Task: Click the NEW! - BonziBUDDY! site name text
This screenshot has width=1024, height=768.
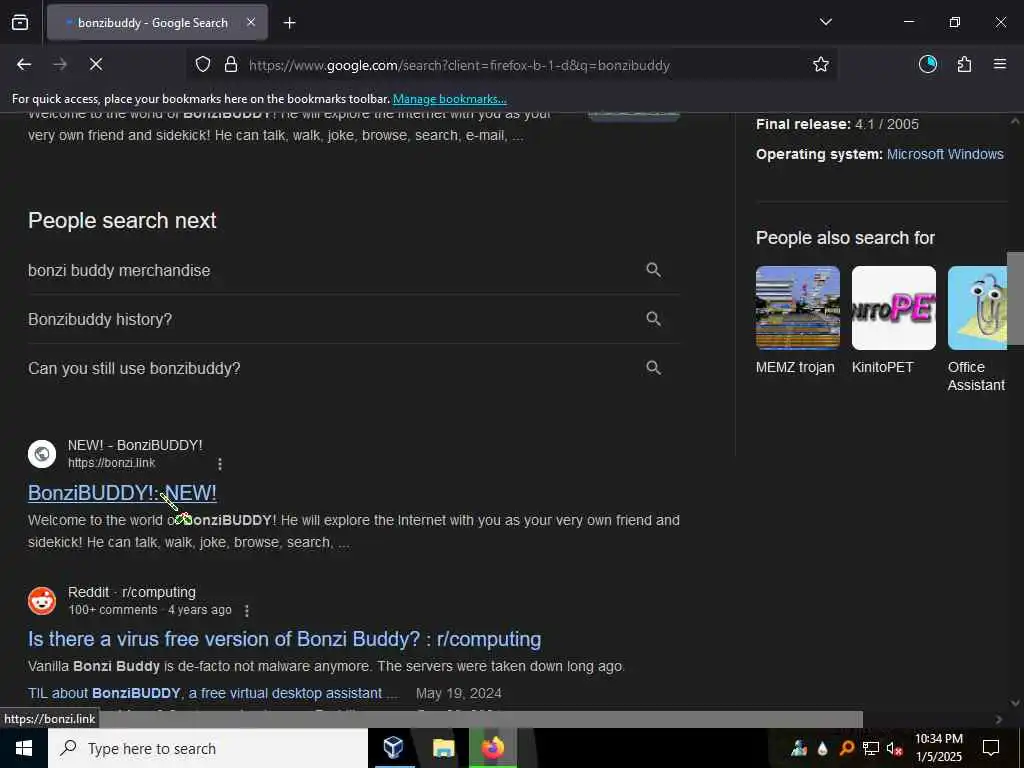Action: 135,445
